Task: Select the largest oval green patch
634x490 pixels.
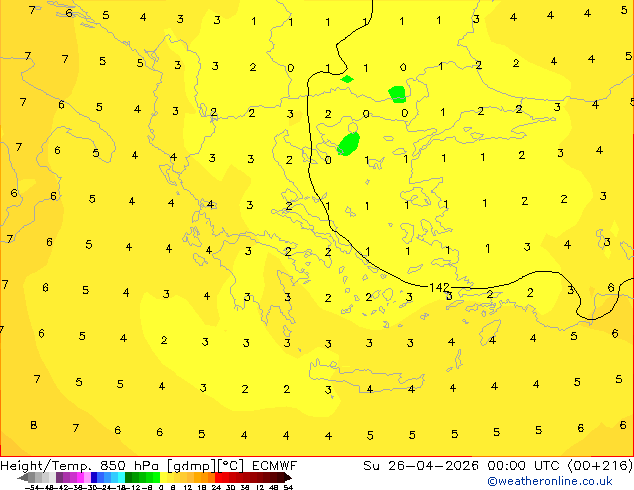Action: click(349, 144)
